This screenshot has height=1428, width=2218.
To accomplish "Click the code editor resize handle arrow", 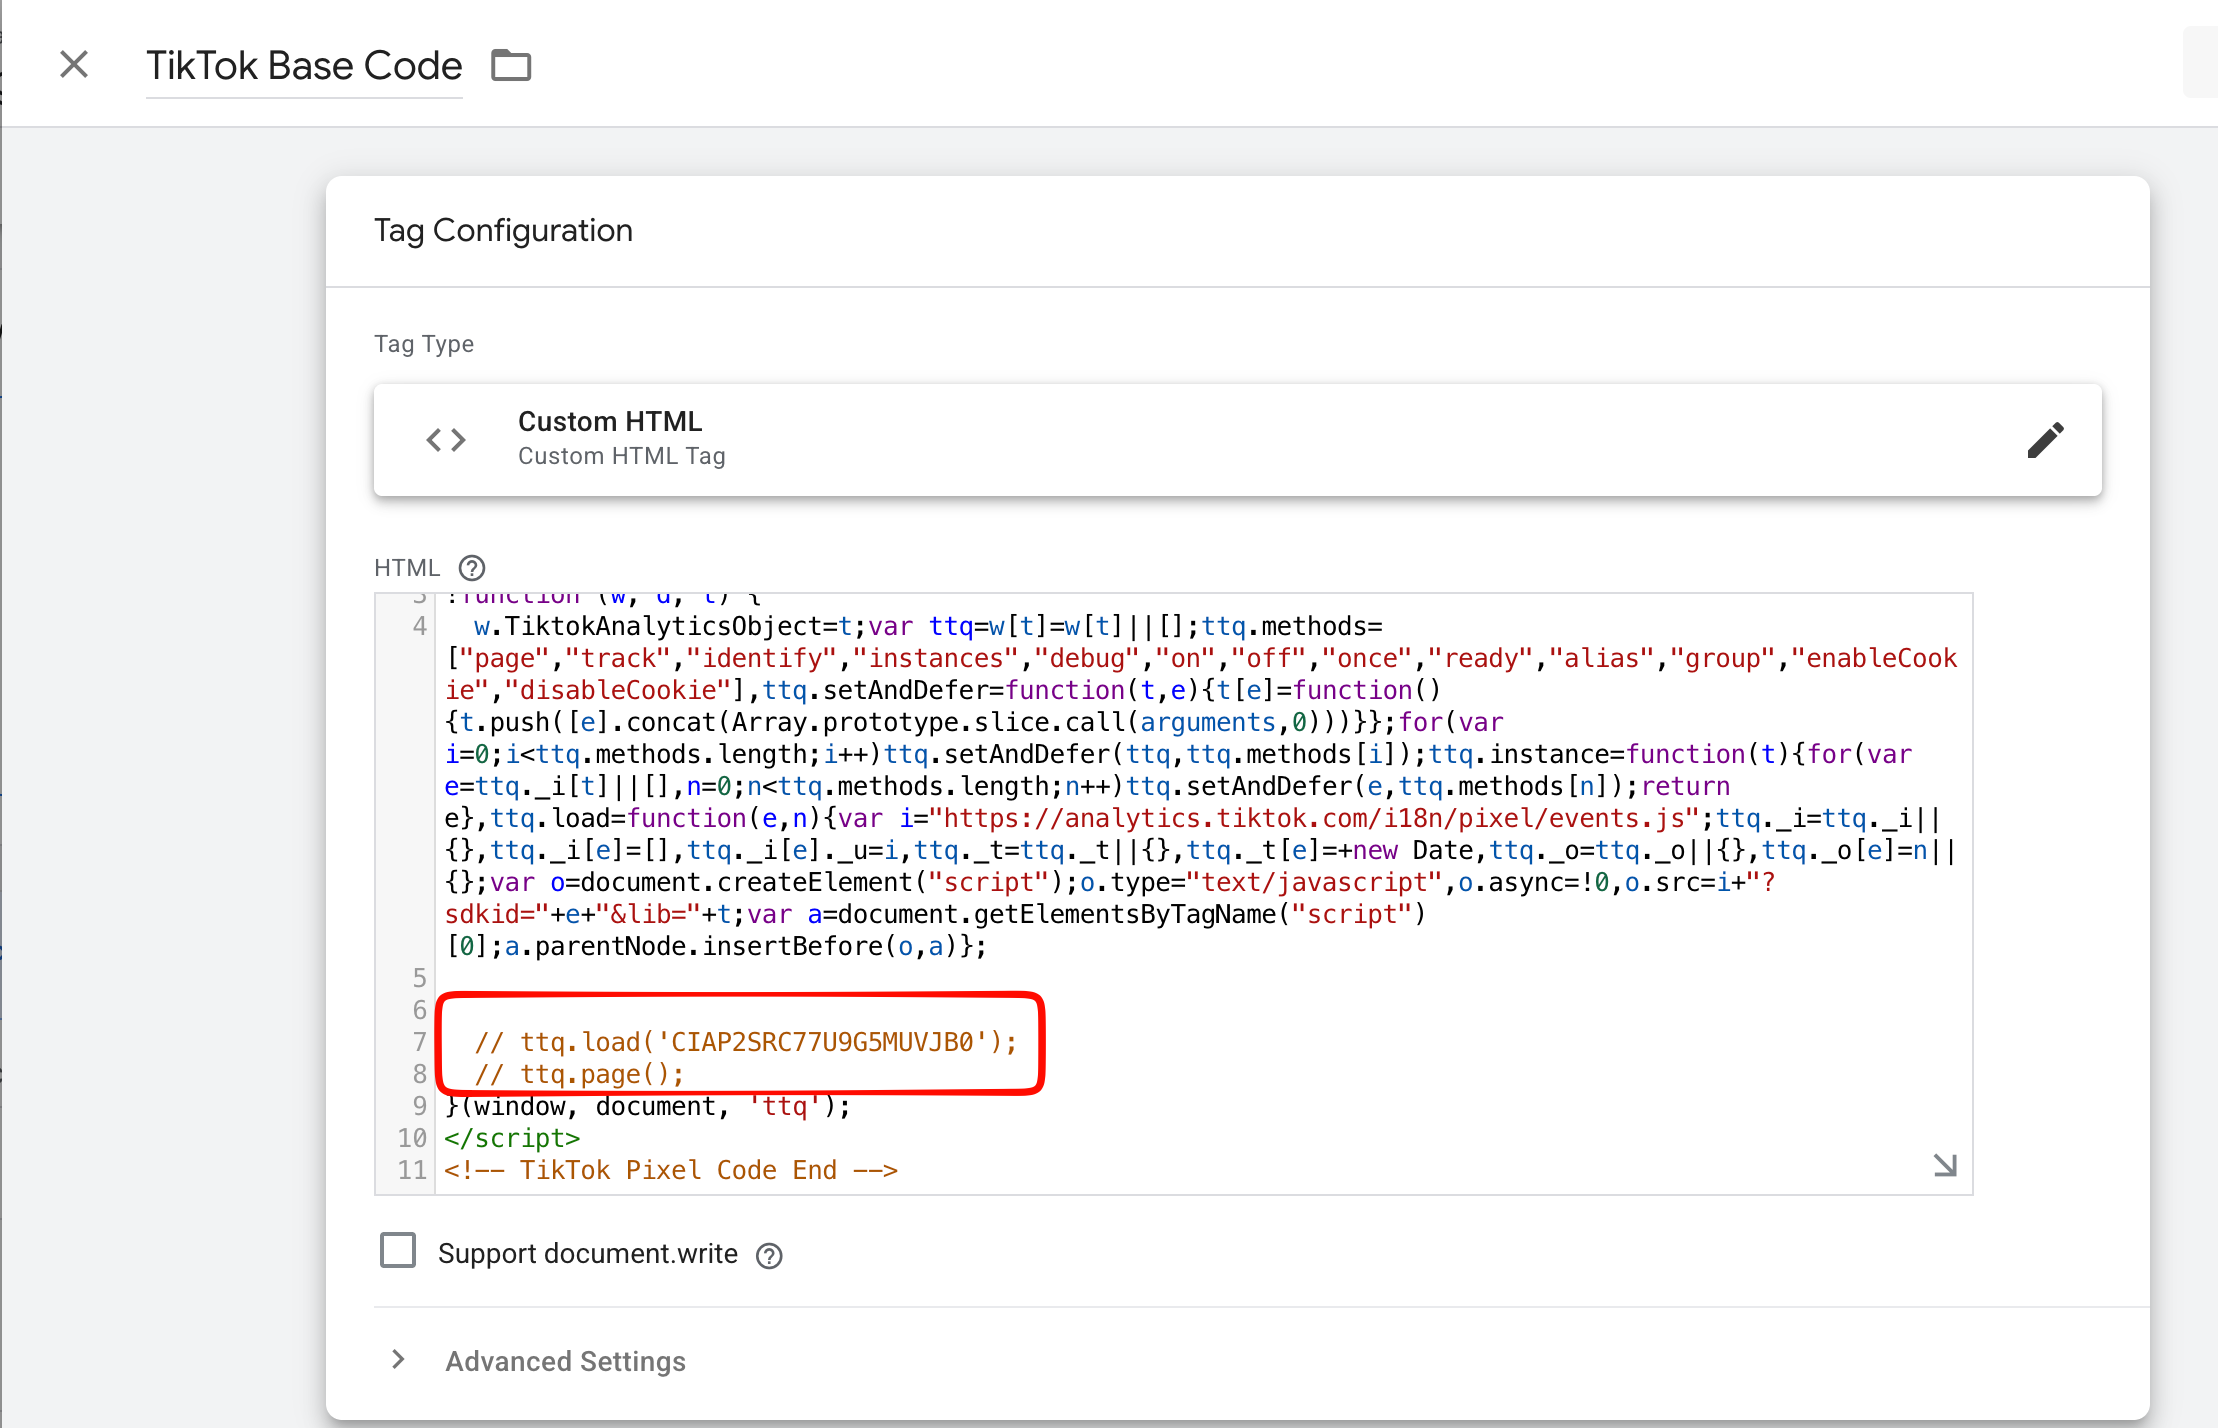I will point(1945,1165).
